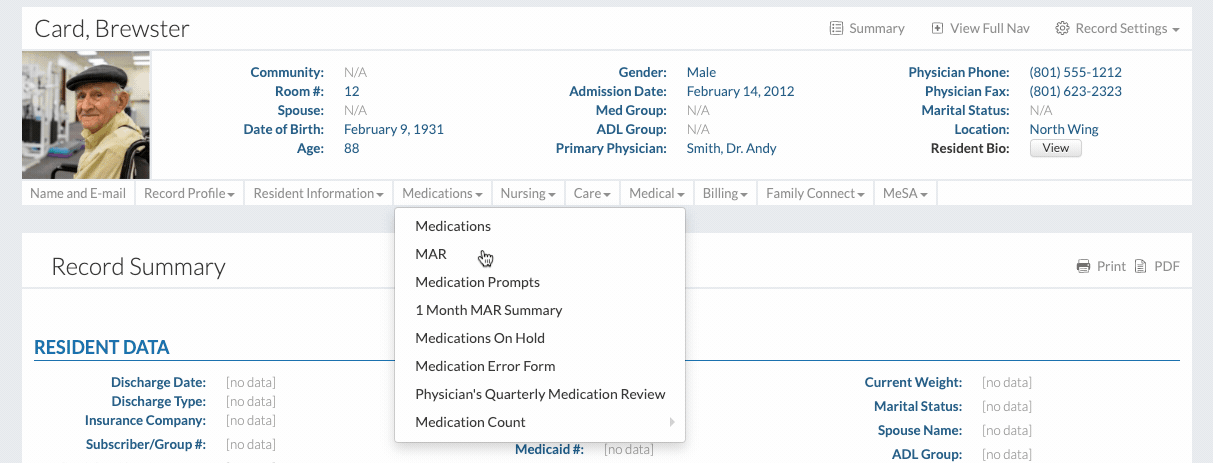1213x463 pixels.
Task: Open the Billing dropdown menu
Action: click(725, 194)
